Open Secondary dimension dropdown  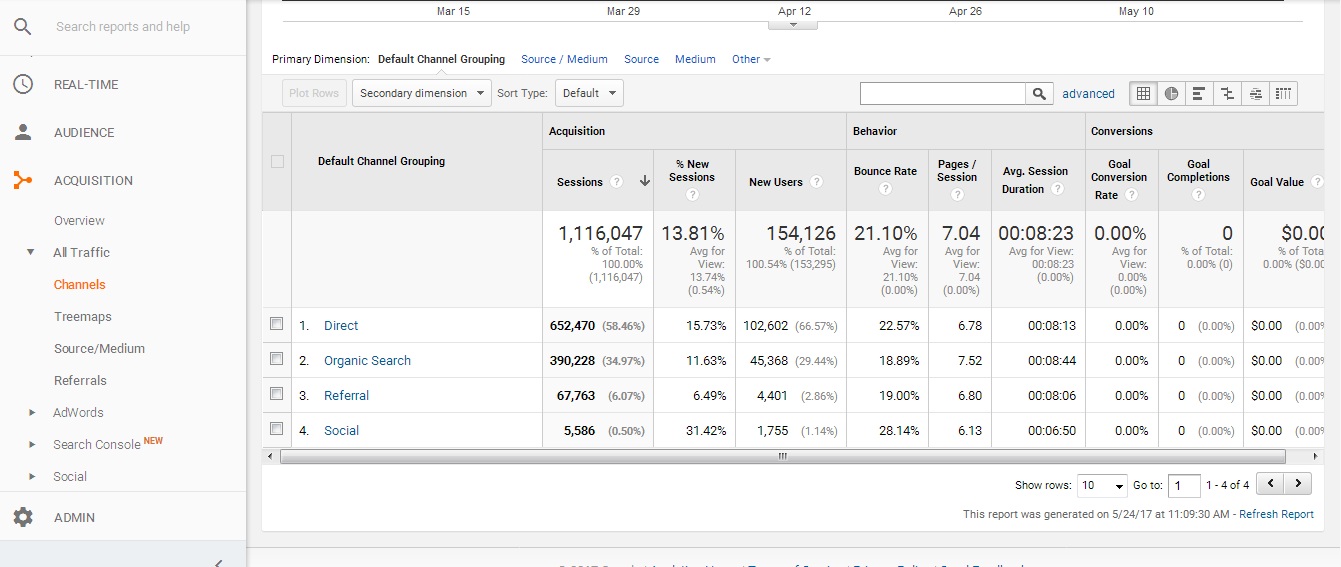(421, 93)
